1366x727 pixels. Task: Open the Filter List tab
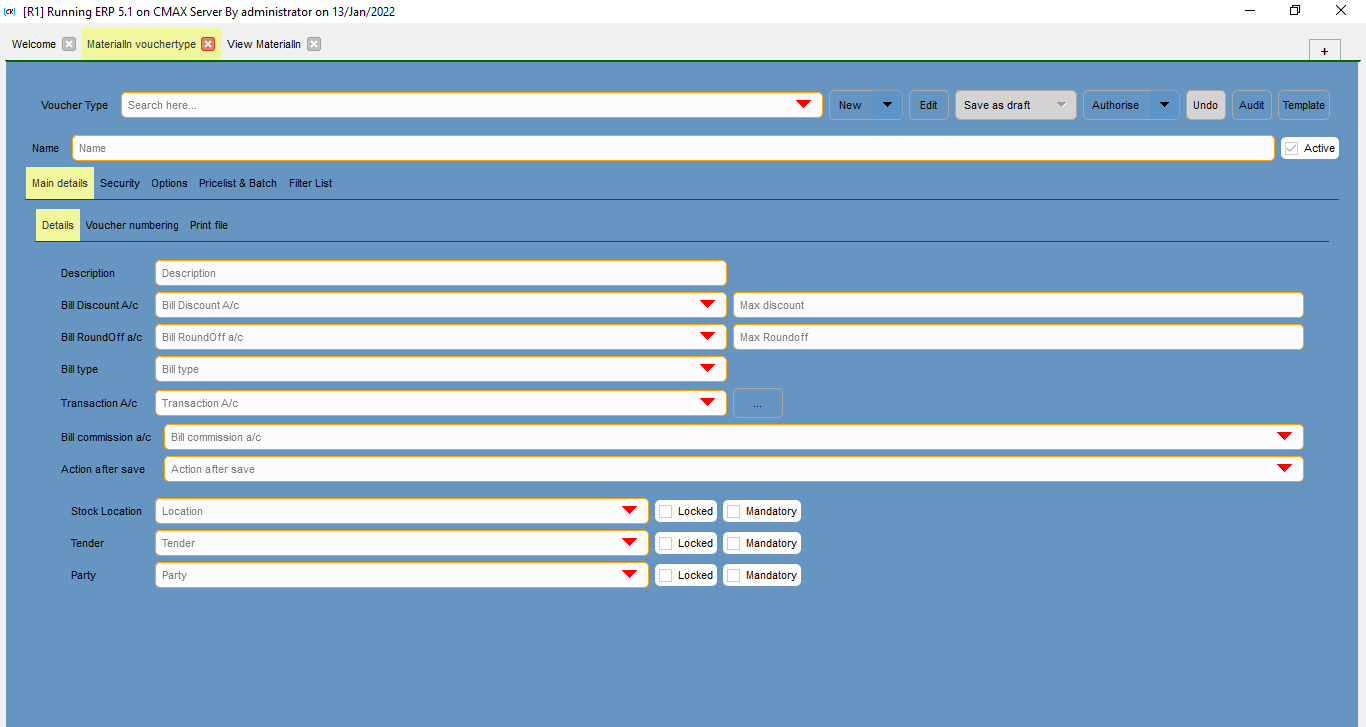(x=310, y=183)
